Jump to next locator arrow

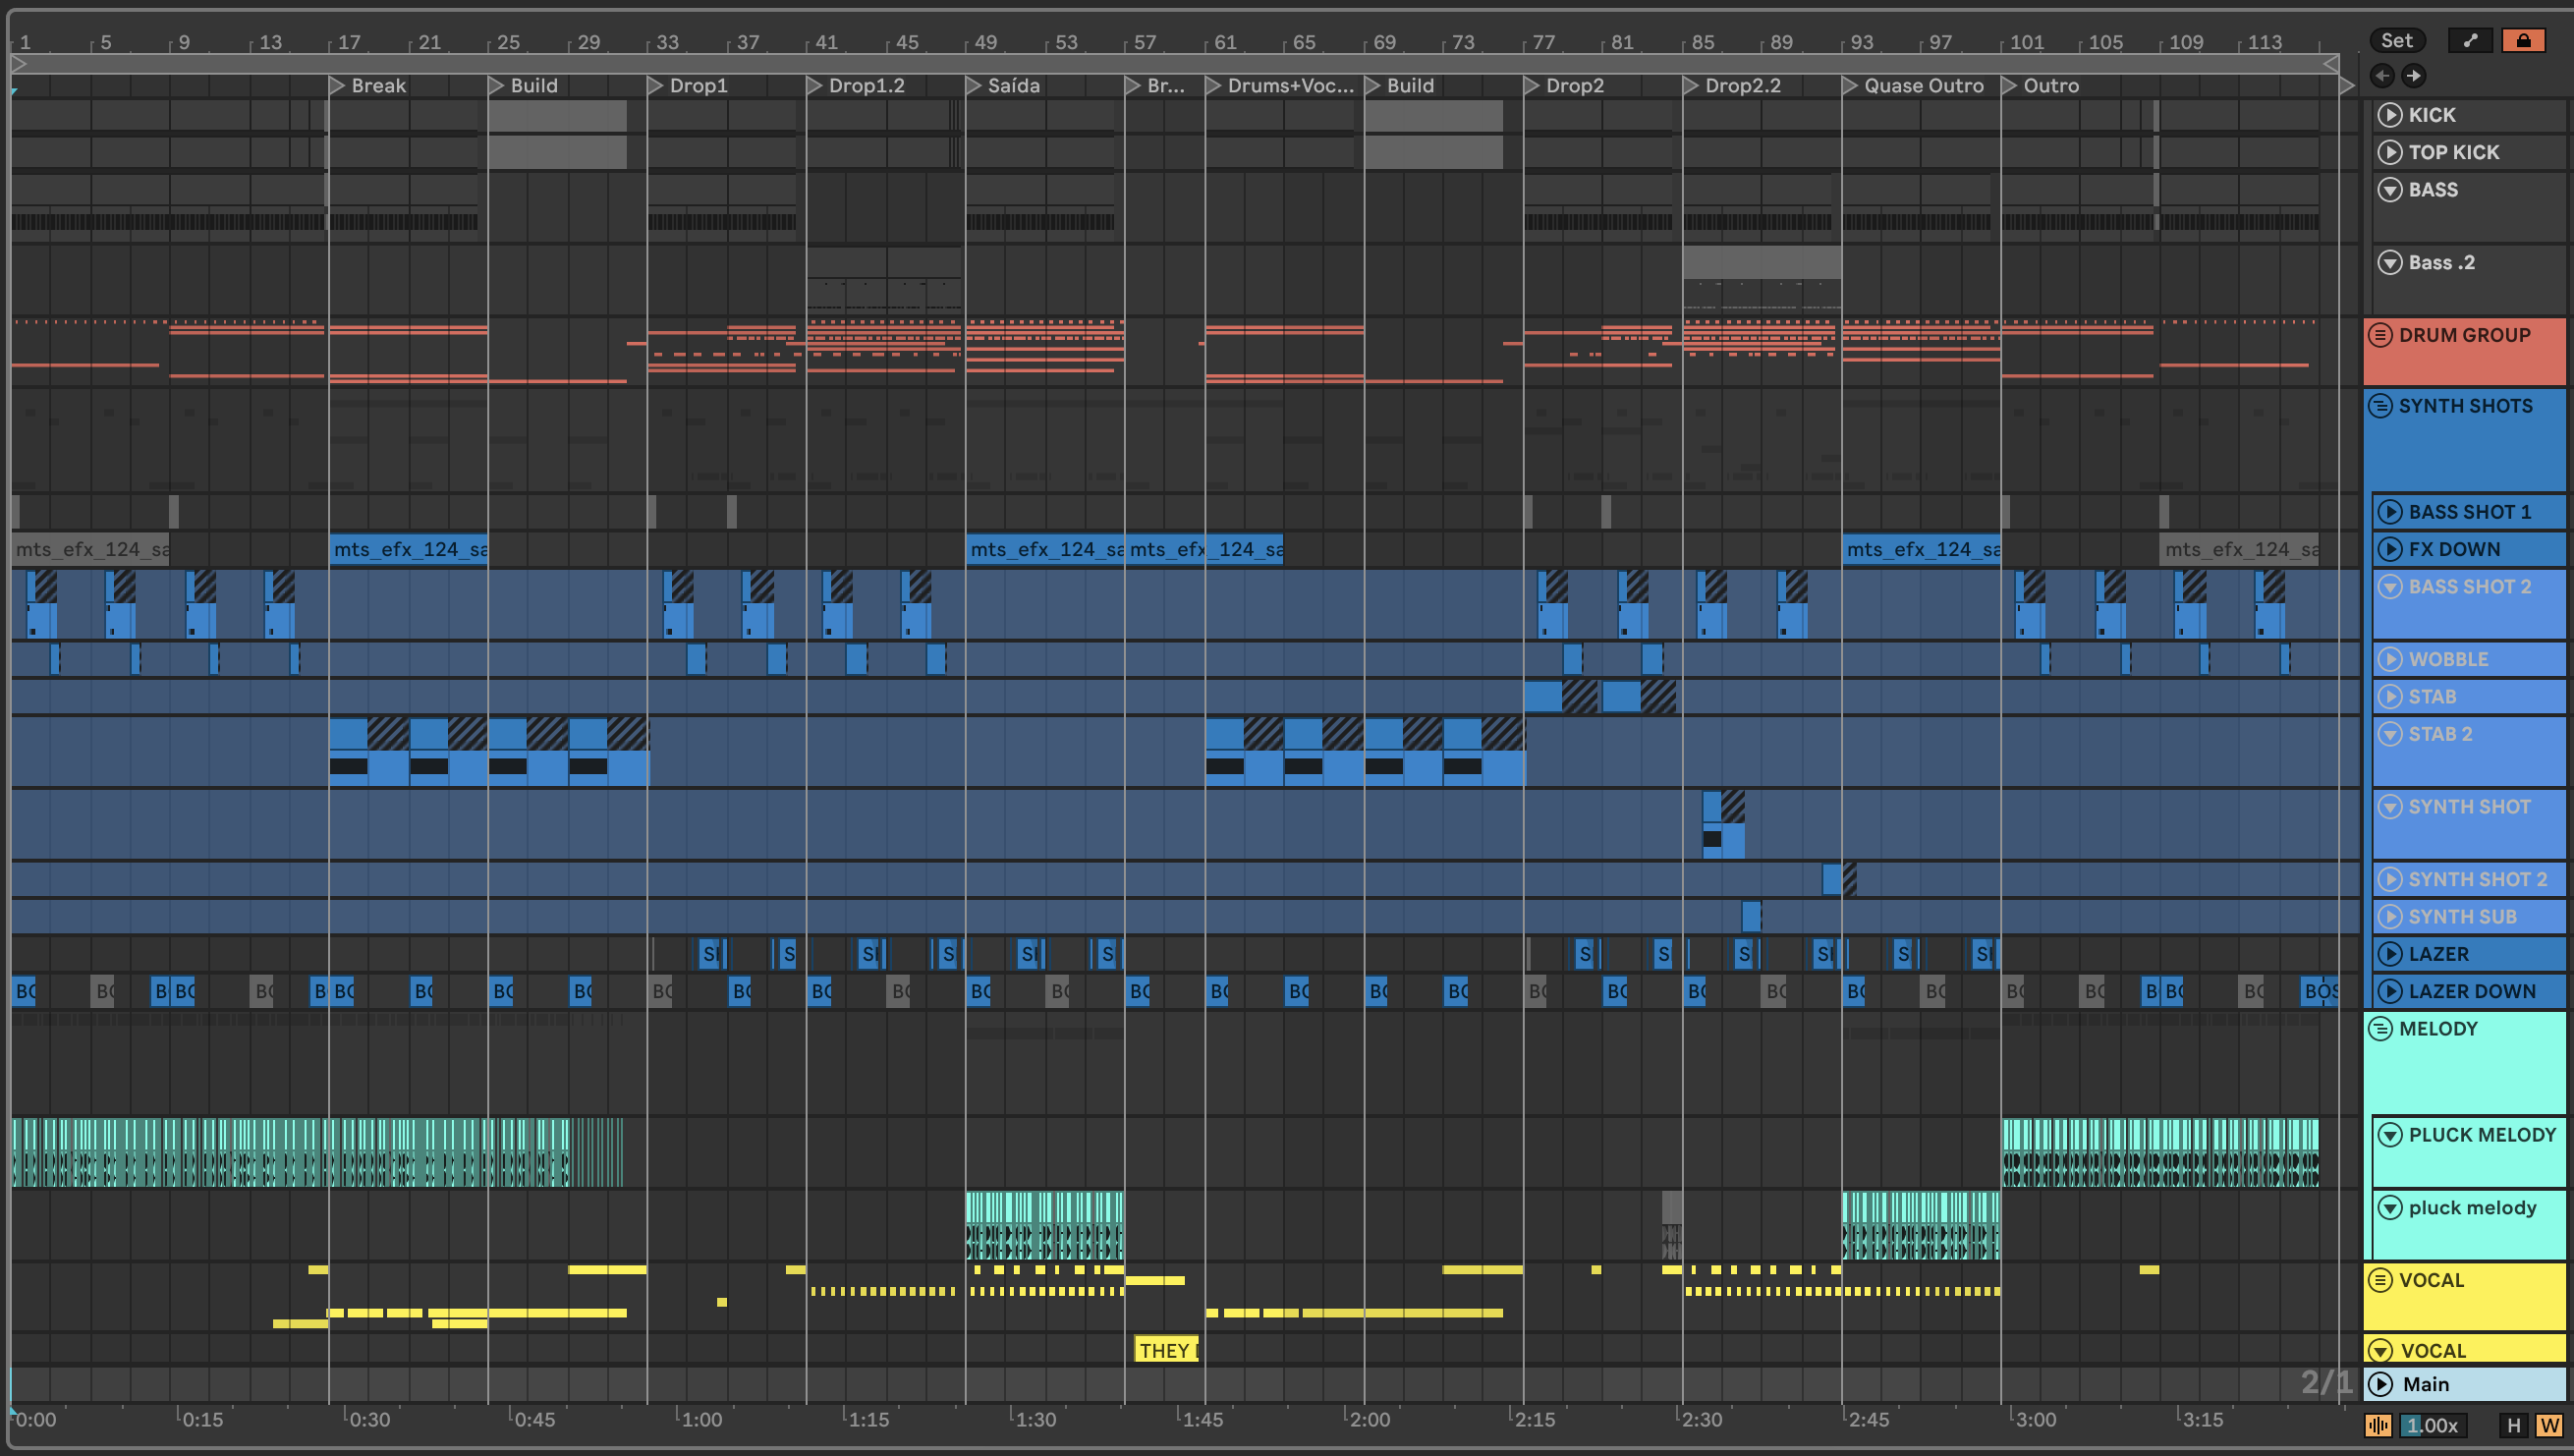tap(2413, 75)
